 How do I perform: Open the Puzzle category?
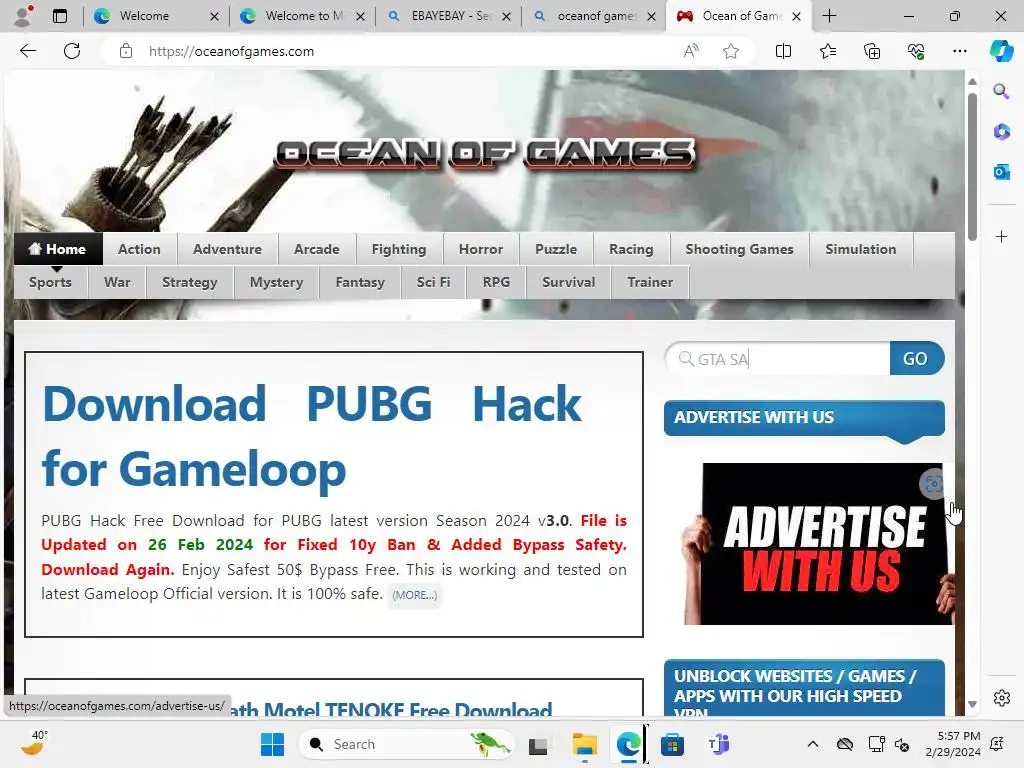click(556, 249)
